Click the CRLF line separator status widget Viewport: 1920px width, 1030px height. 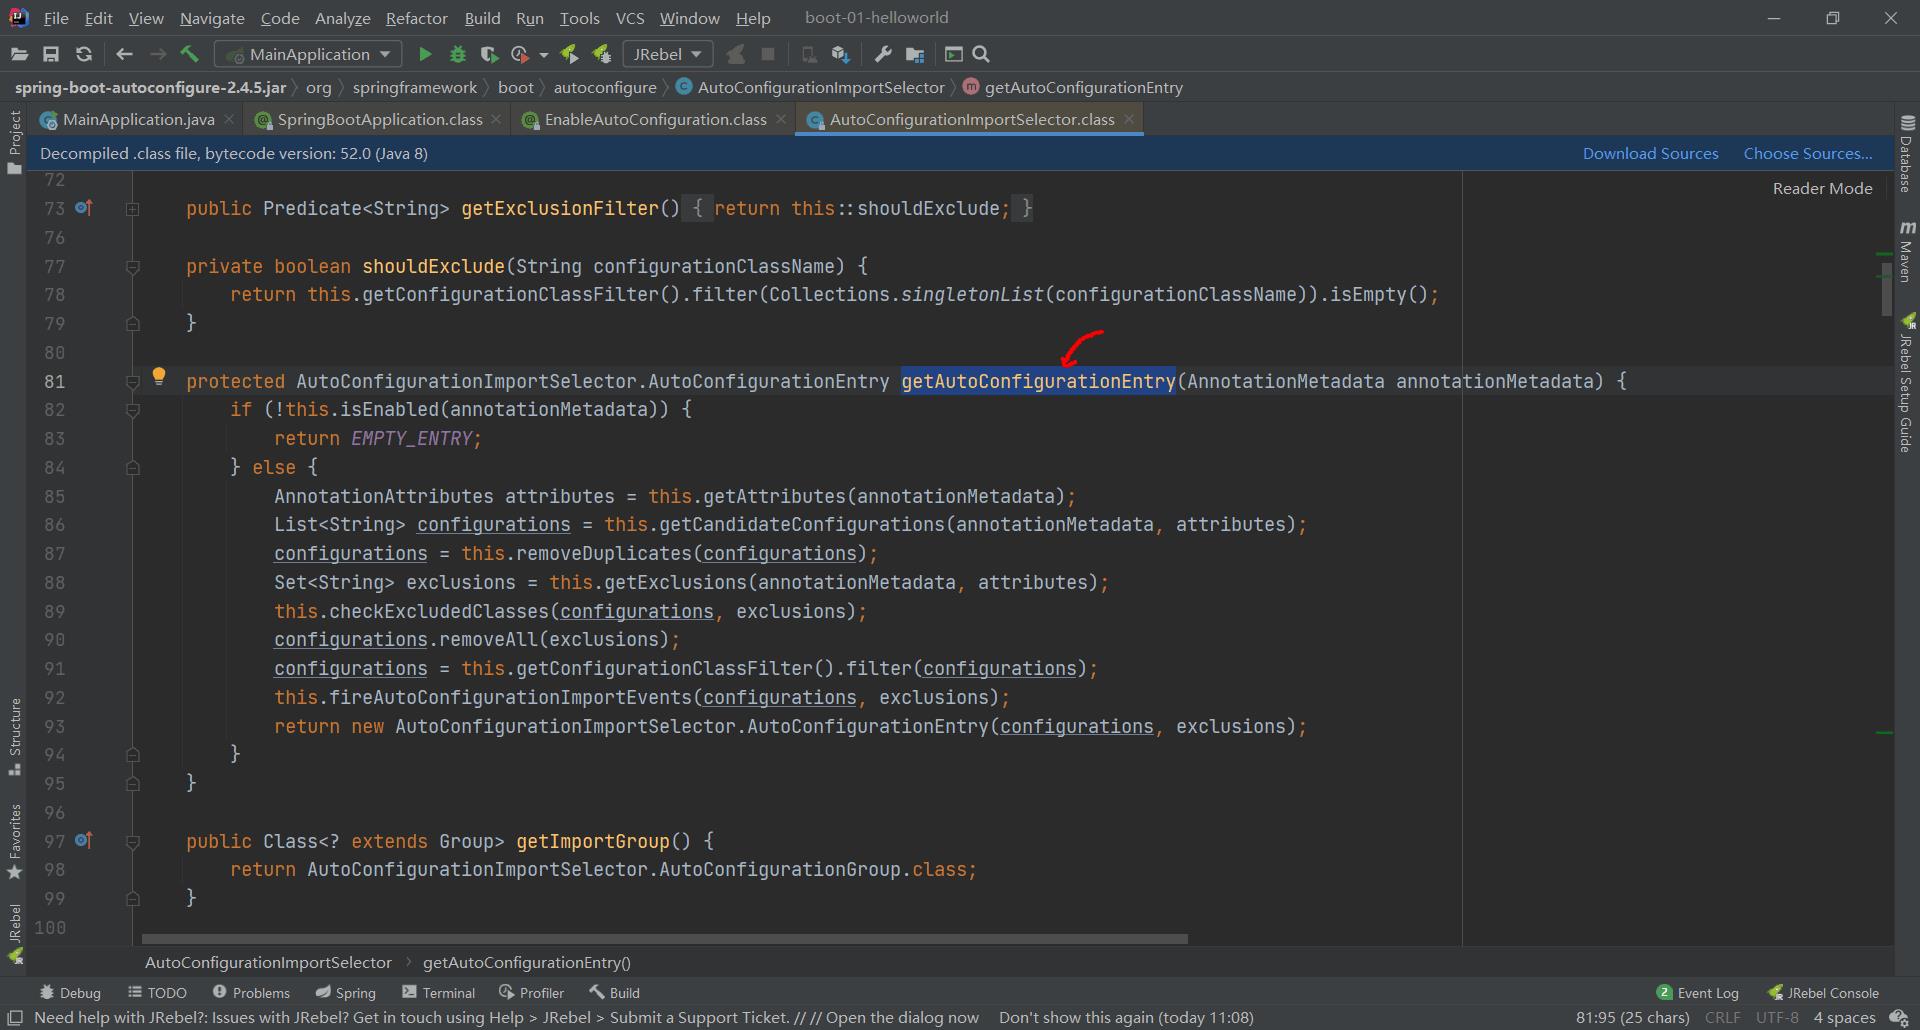tap(1722, 1017)
